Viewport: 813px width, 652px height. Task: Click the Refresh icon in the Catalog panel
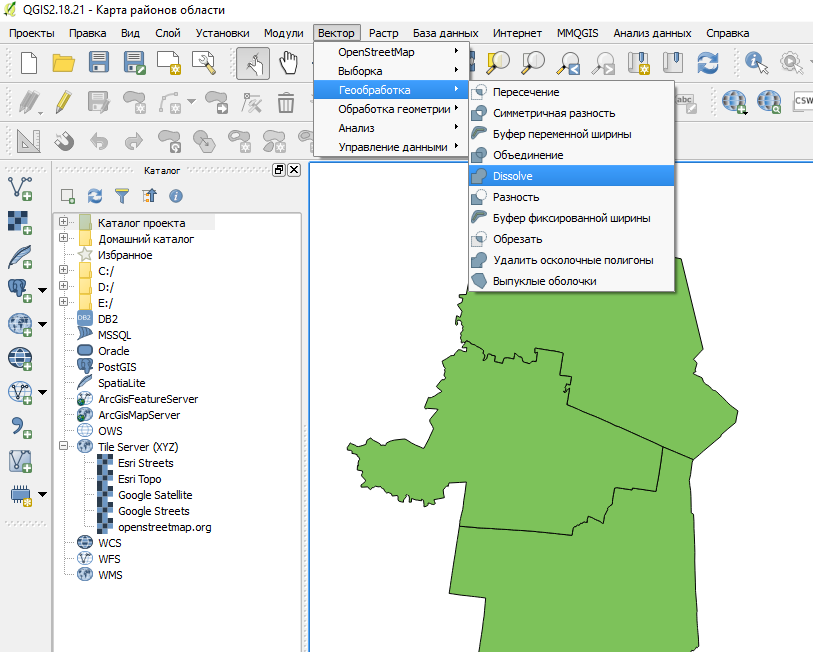pyautogui.click(x=95, y=196)
